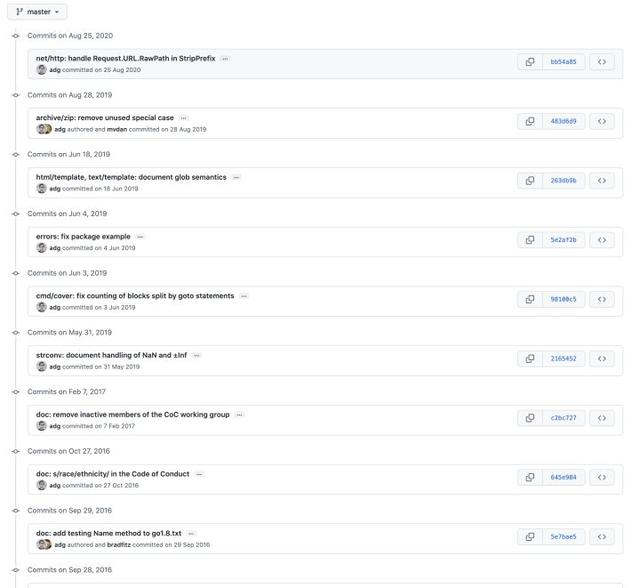Open commit hash link bb54a85

(x=563, y=62)
